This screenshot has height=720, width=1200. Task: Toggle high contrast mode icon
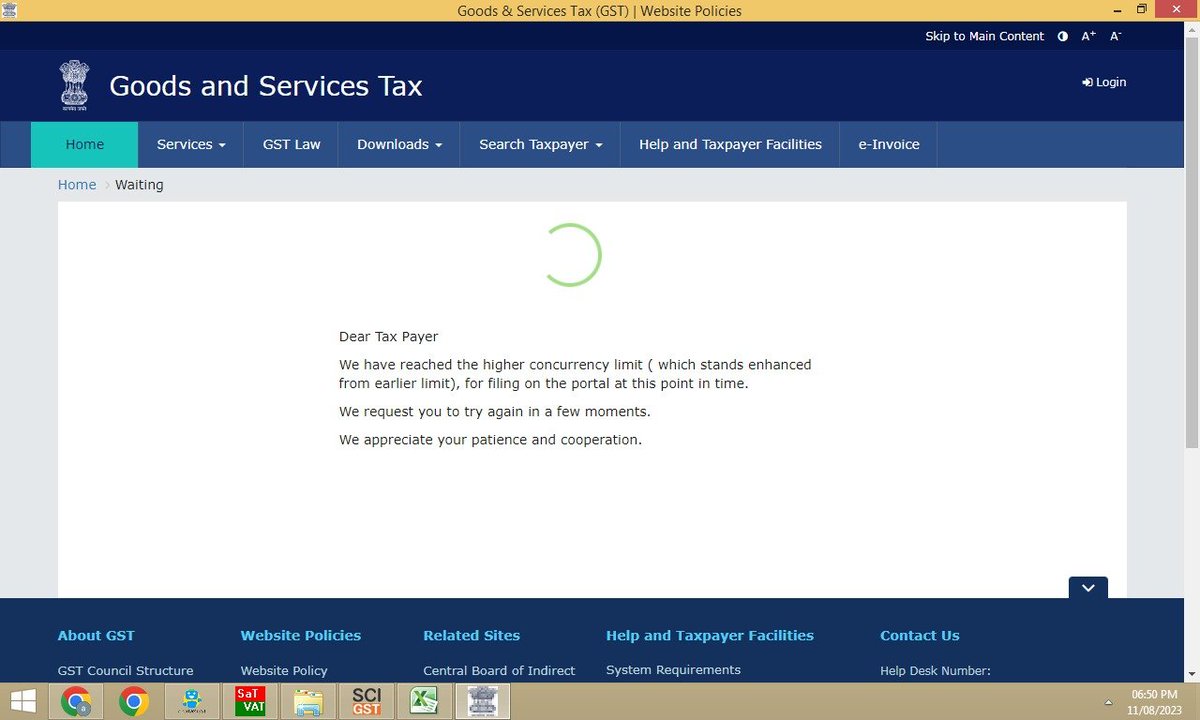1063,36
